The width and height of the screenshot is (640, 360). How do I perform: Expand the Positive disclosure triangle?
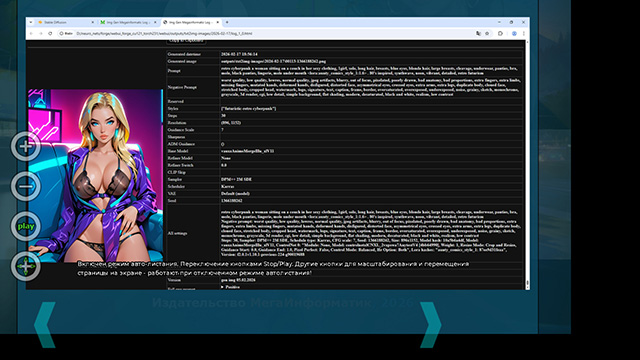tap(222, 287)
